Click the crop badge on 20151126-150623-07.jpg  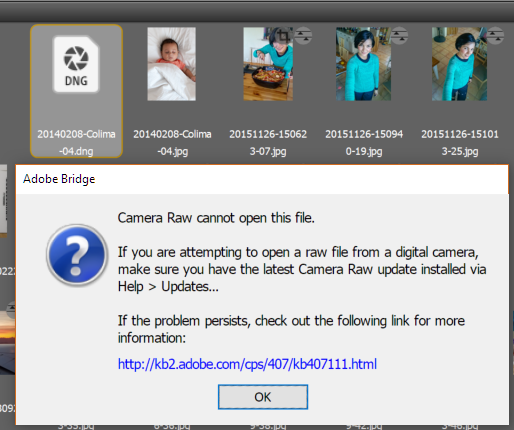pyautogui.click(x=283, y=35)
